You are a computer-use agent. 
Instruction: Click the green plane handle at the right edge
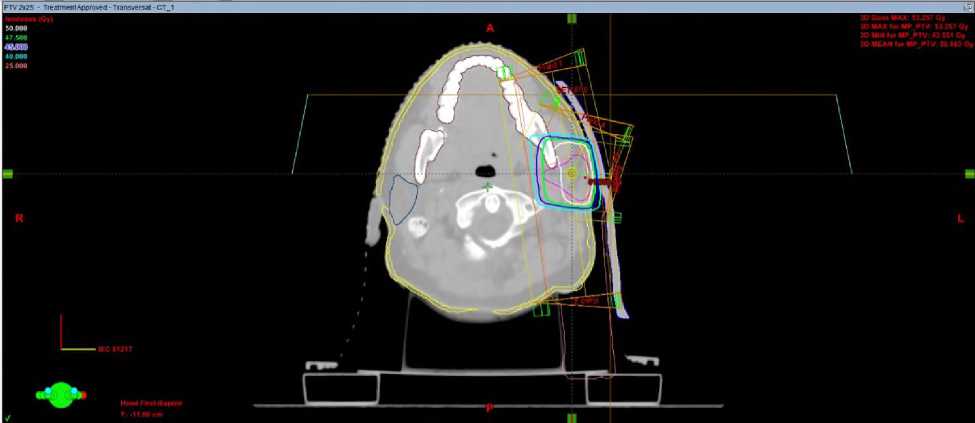(969, 174)
